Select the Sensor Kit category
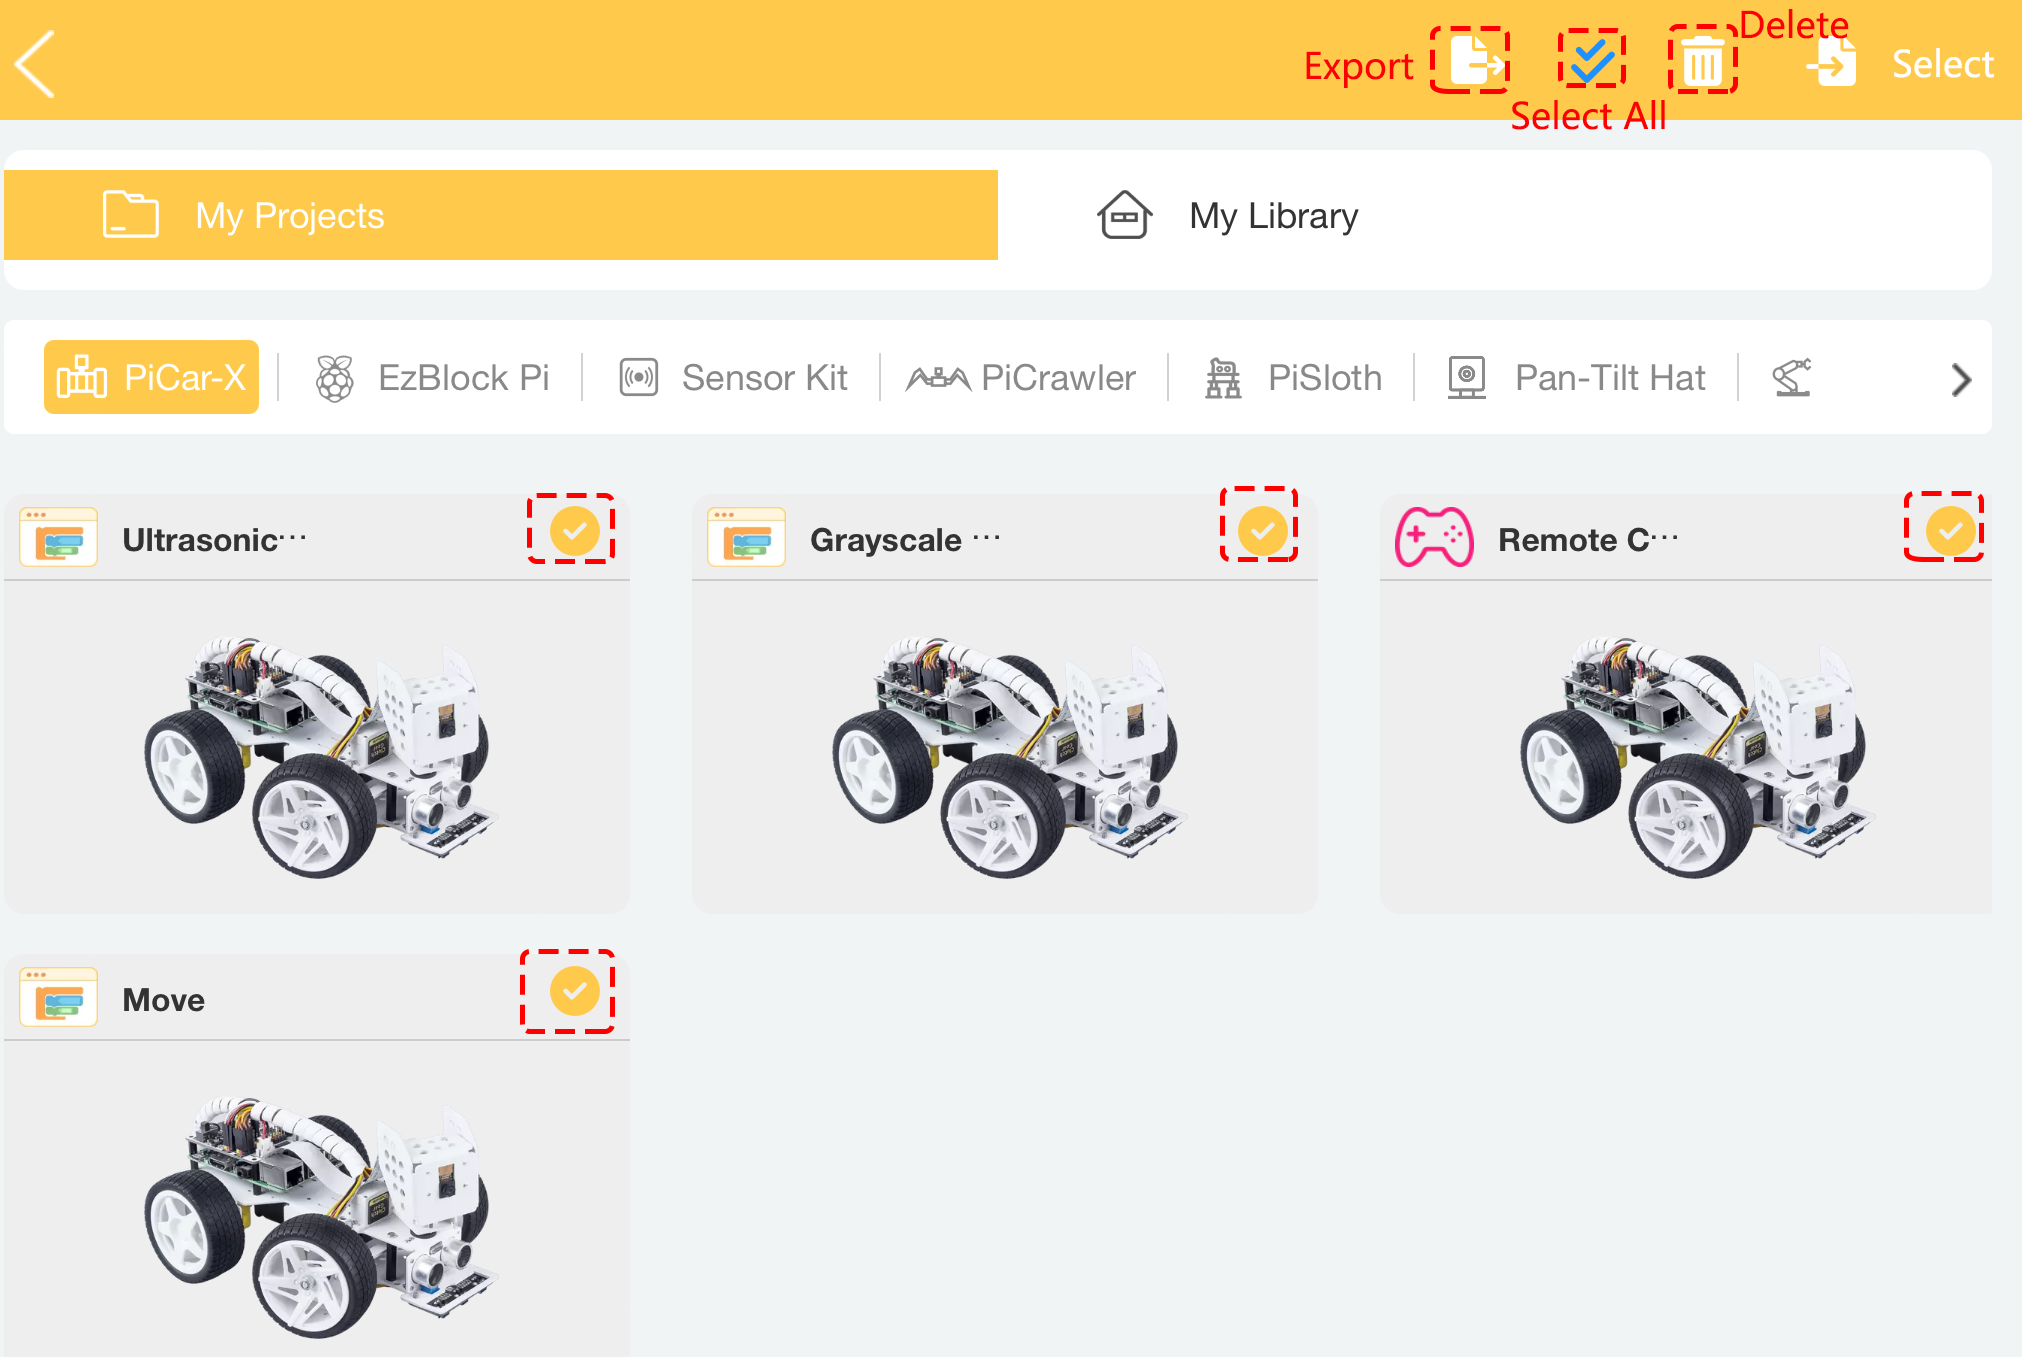The image size is (2022, 1357). point(733,378)
